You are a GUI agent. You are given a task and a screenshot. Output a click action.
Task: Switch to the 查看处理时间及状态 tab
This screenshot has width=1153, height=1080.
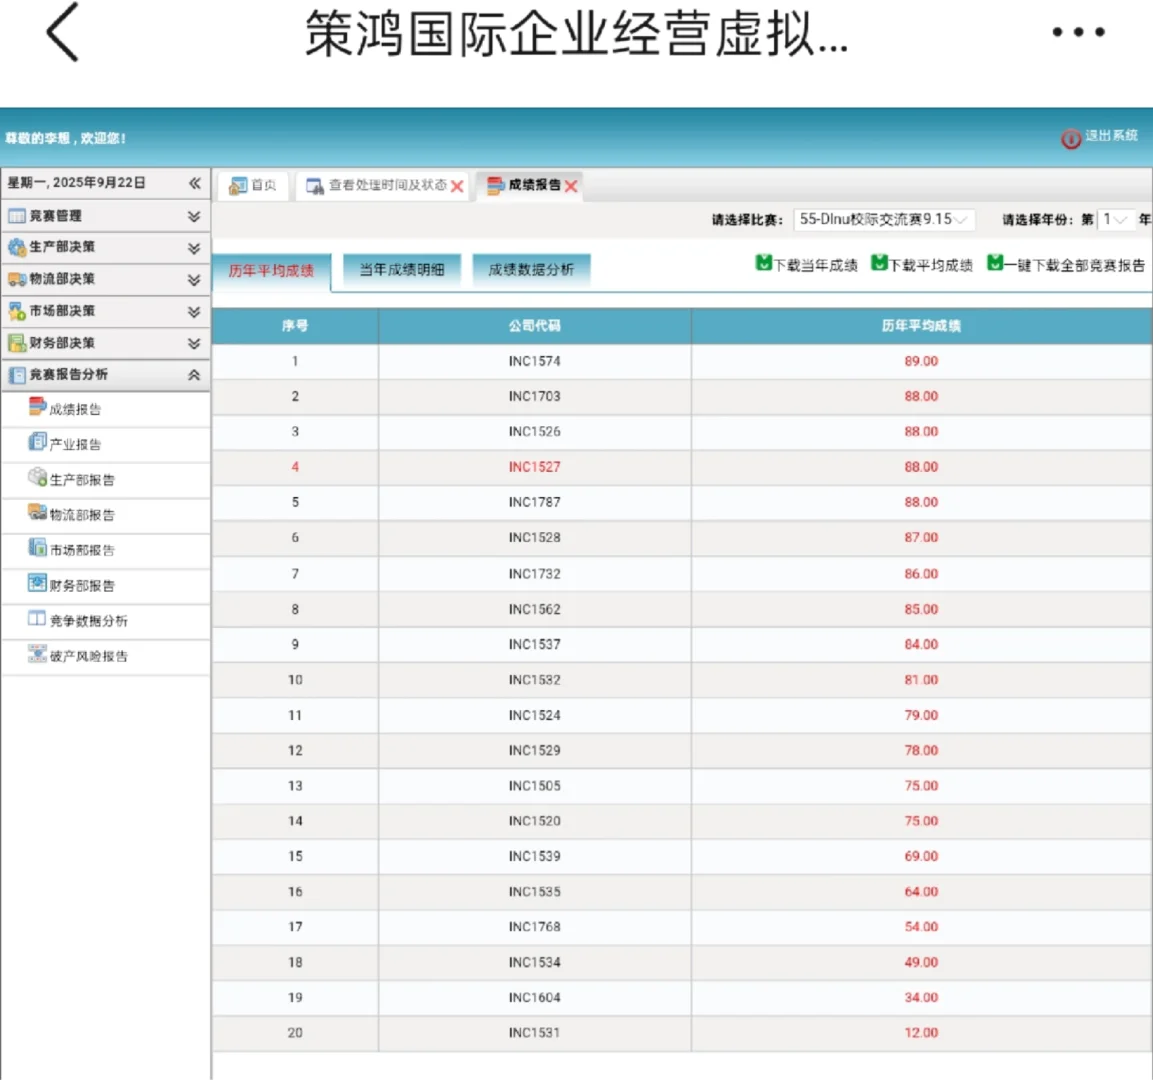(382, 185)
